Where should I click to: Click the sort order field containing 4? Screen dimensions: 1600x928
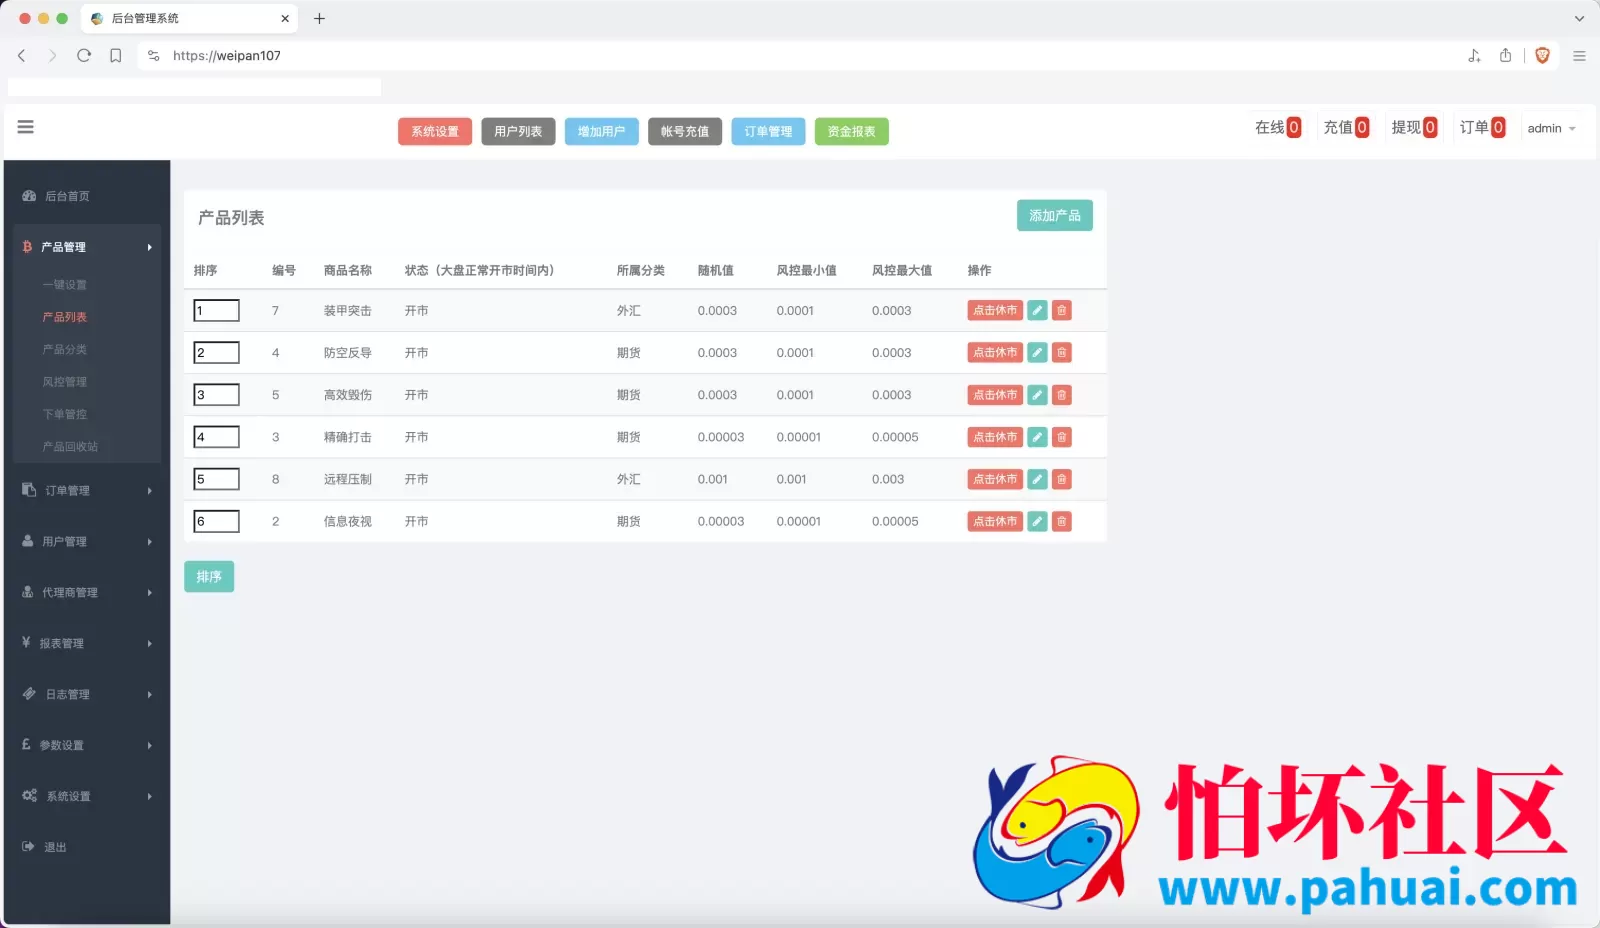[216, 437]
